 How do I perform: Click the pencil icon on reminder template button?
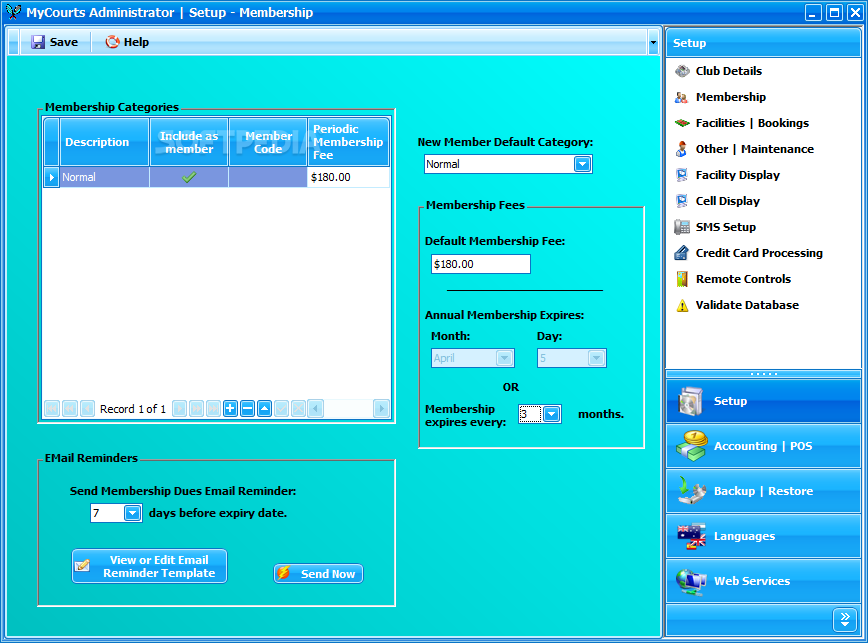pyautogui.click(x=82, y=566)
